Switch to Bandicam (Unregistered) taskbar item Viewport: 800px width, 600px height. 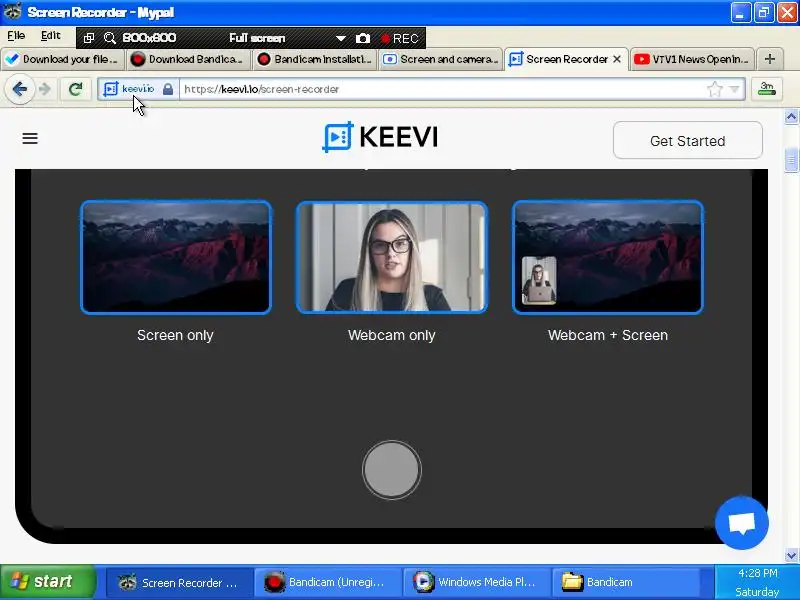pyautogui.click(x=327, y=582)
